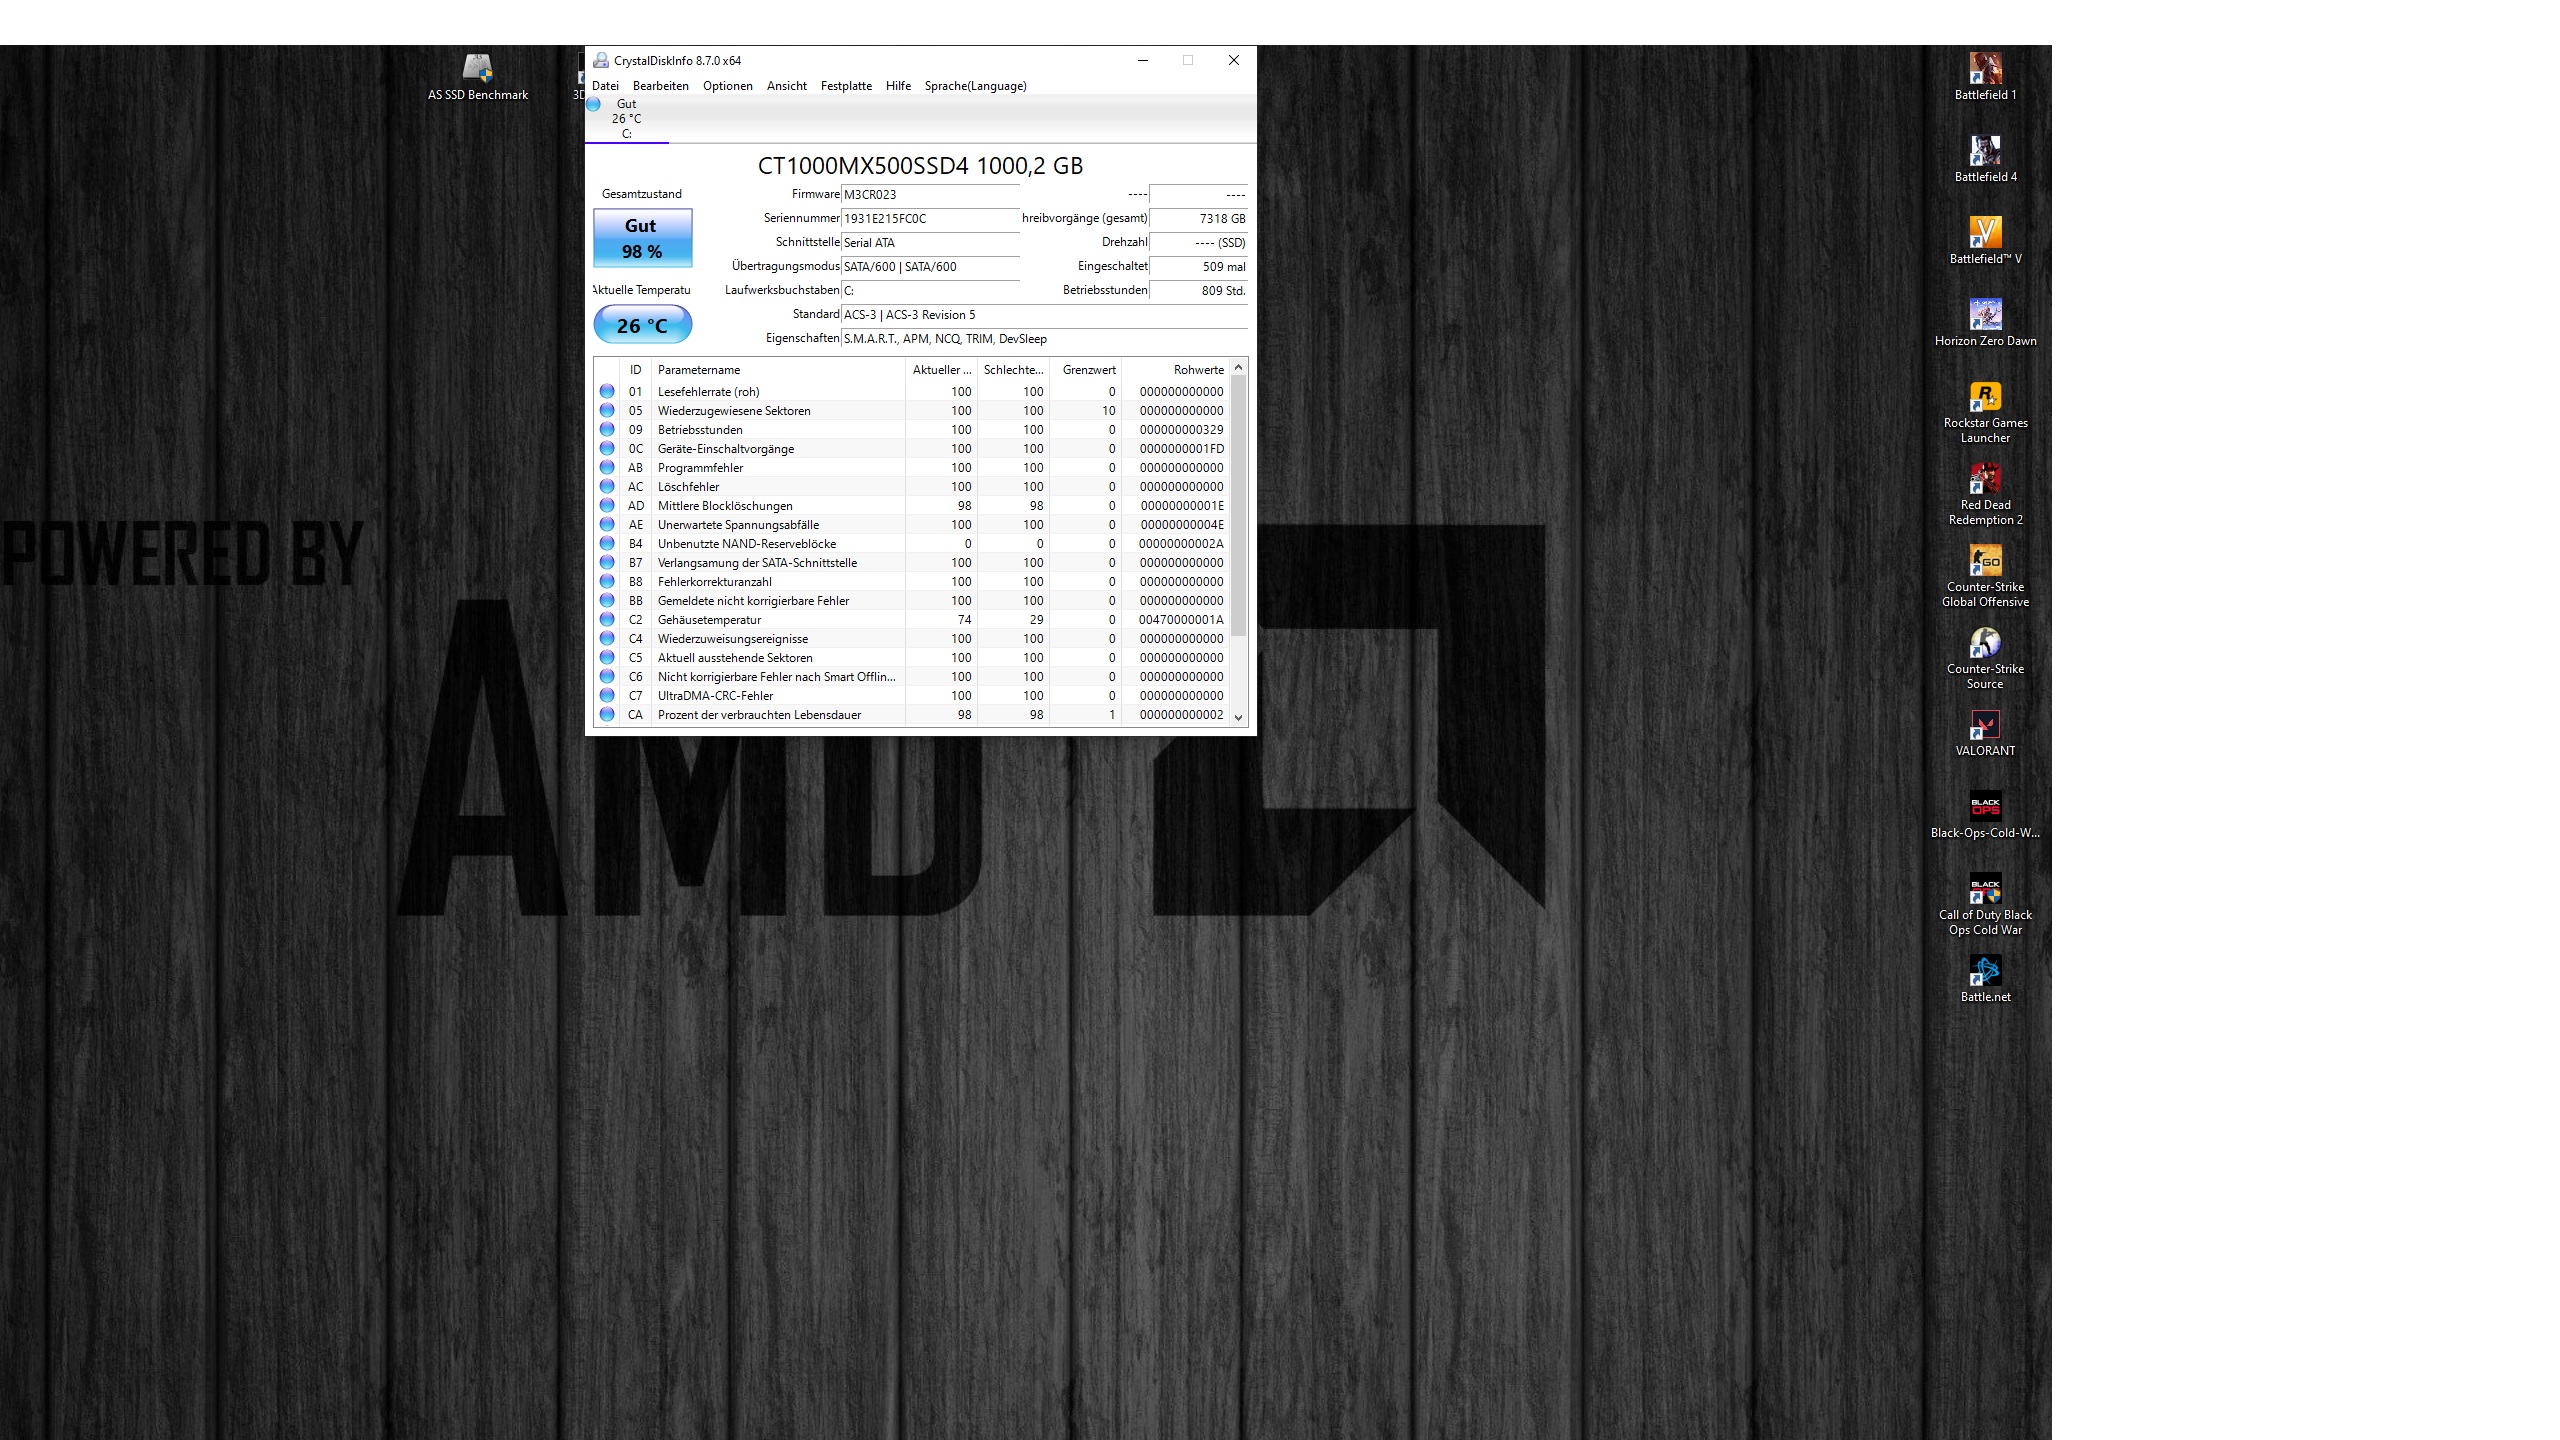Select the C: drive tab showing Gut
This screenshot has width=2560, height=1440.
[626, 118]
